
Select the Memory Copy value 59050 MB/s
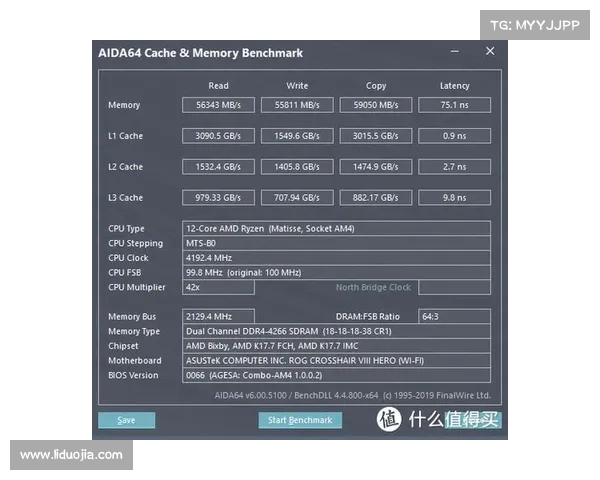tap(376, 105)
